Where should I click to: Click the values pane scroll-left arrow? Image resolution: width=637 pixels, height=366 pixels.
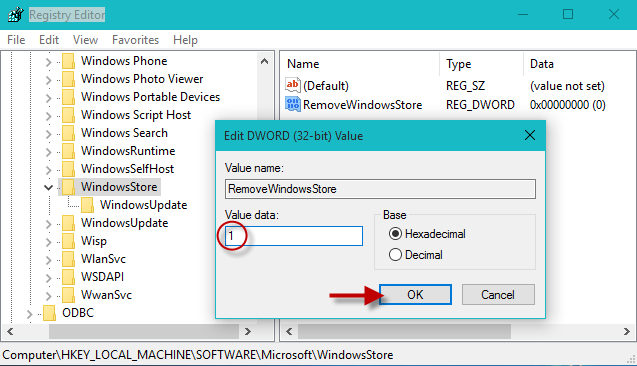coord(289,332)
